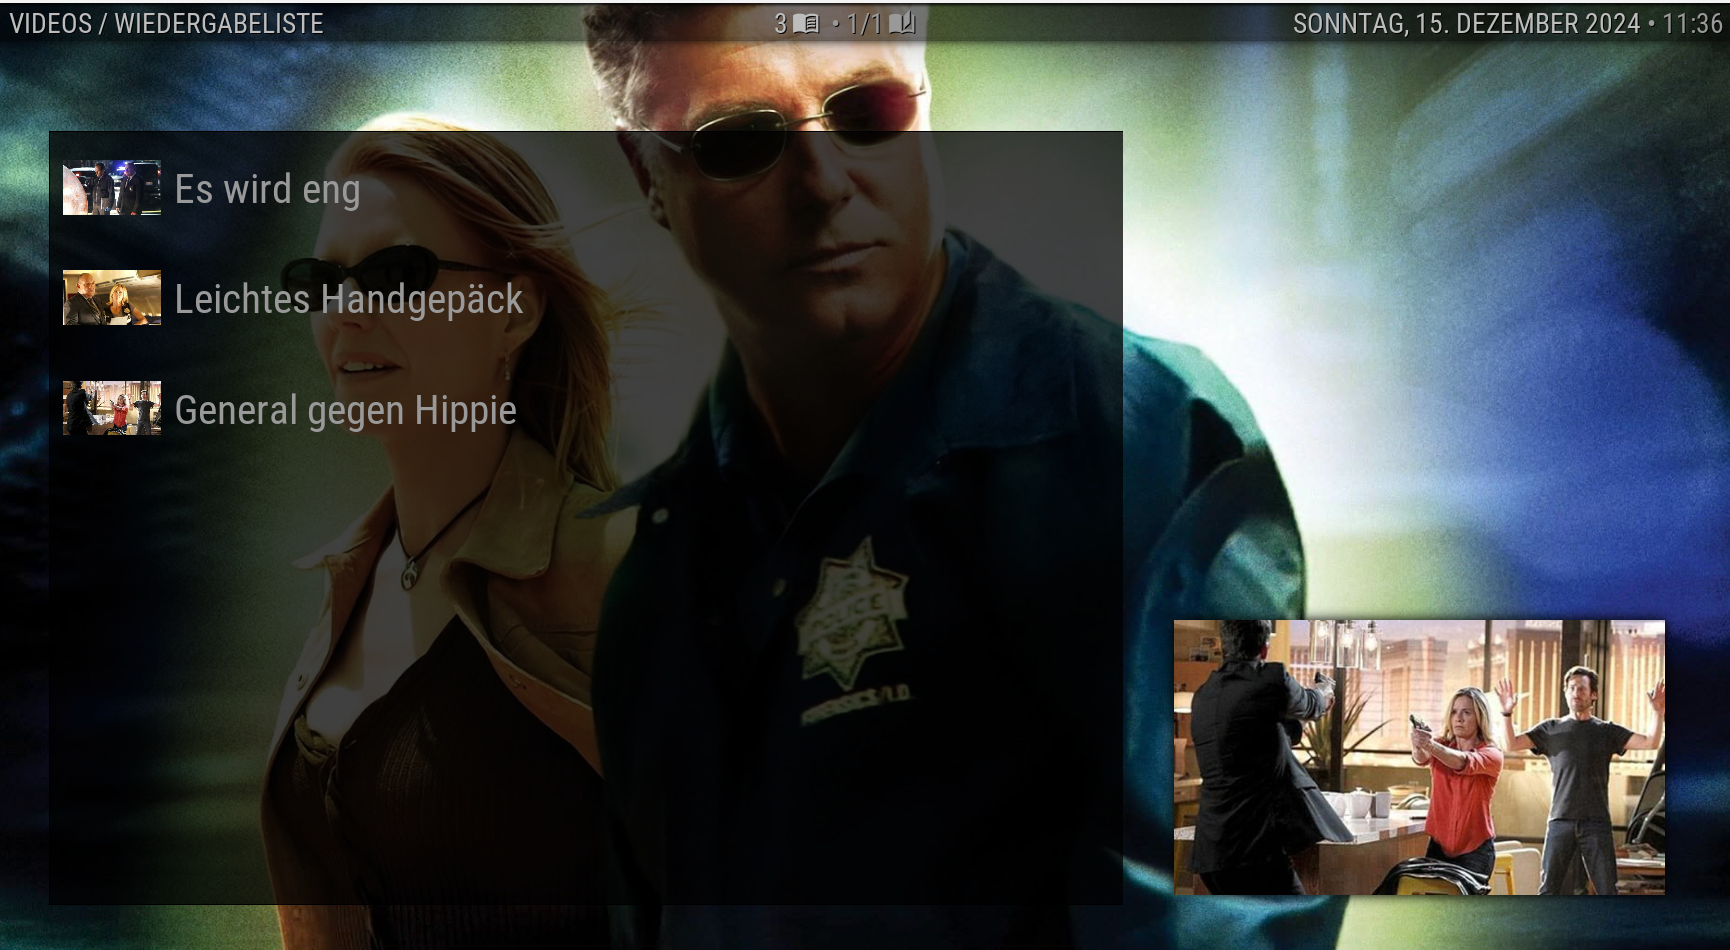Click "Videos / Wiedergabeliste" header text
Image resolution: width=1730 pixels, height=950 pixels.
click(166, 24)
